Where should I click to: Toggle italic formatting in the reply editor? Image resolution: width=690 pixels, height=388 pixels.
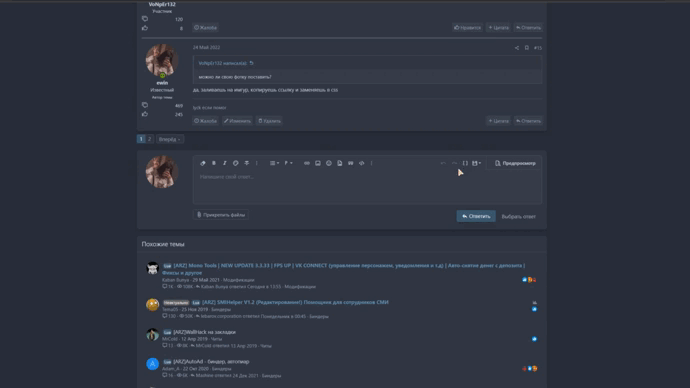click(224, 163)
